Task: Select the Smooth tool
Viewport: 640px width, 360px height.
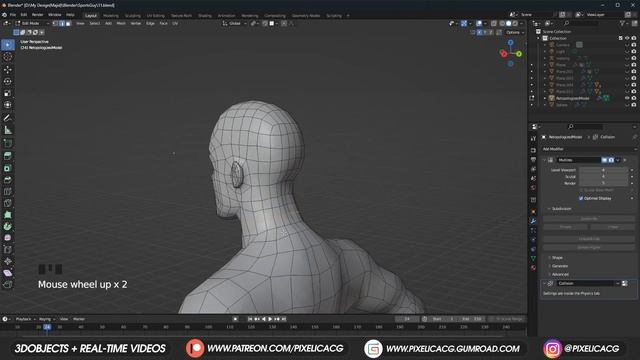Action: coord(8,238)
